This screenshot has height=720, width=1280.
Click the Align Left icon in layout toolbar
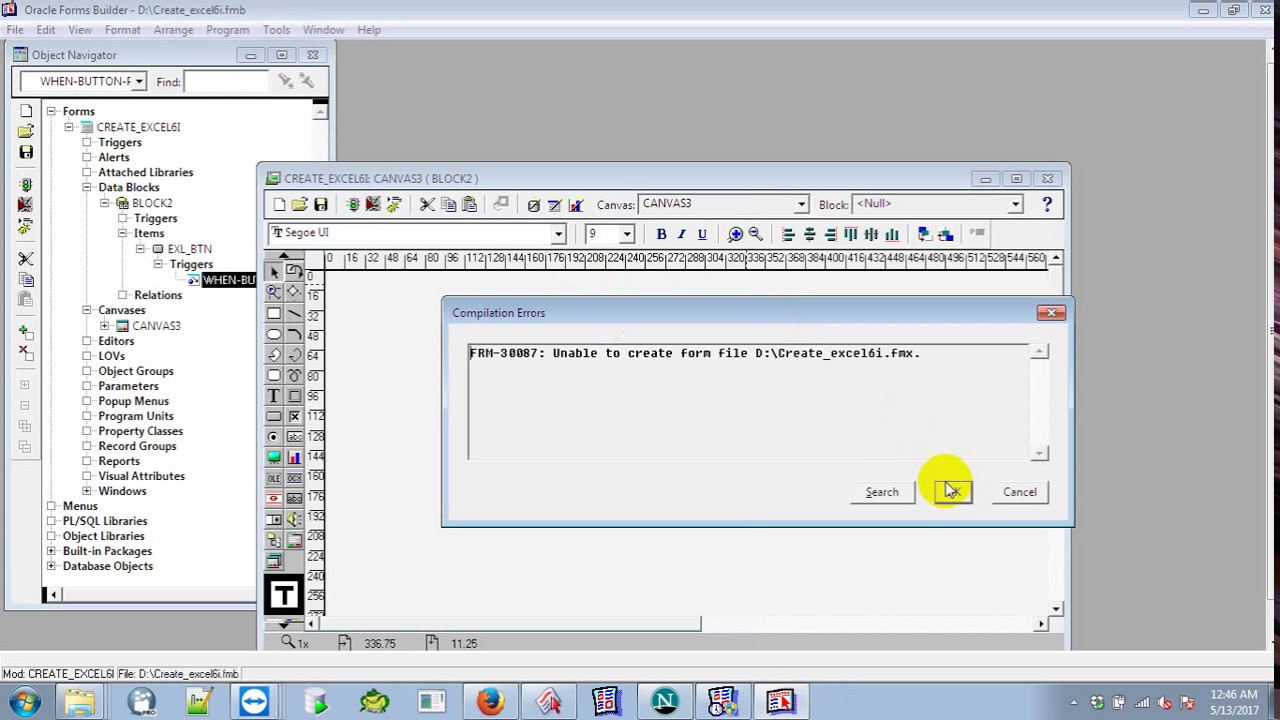(x=788, y=234)
